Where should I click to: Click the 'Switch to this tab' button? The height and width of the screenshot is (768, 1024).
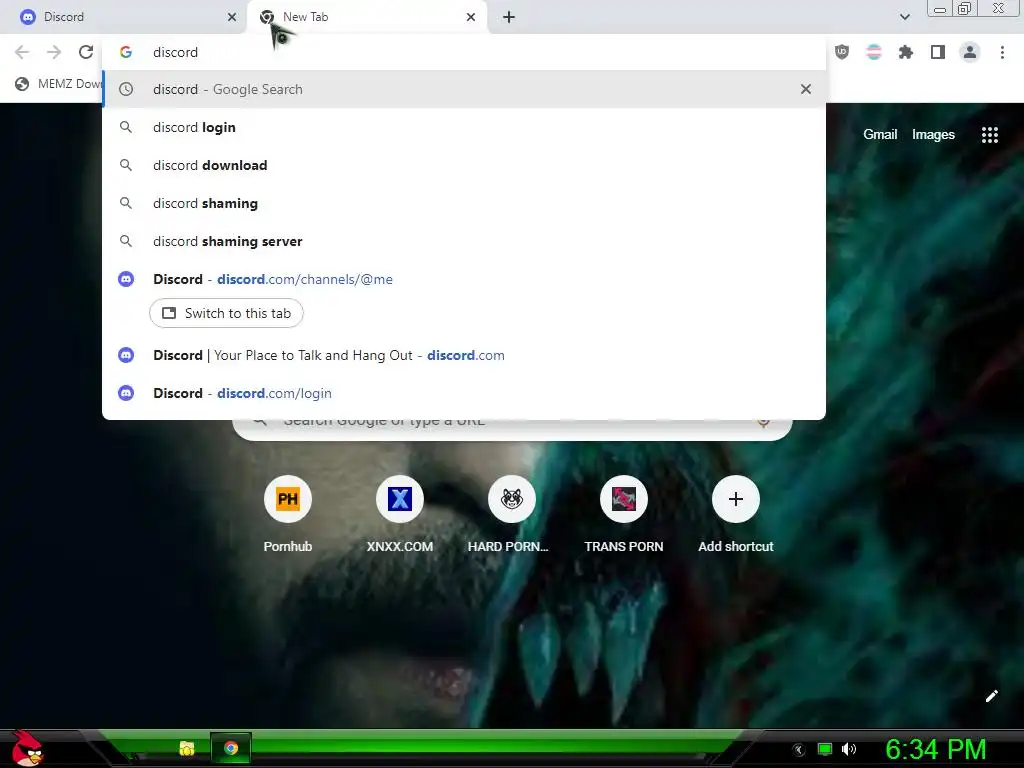pos(226,313)
